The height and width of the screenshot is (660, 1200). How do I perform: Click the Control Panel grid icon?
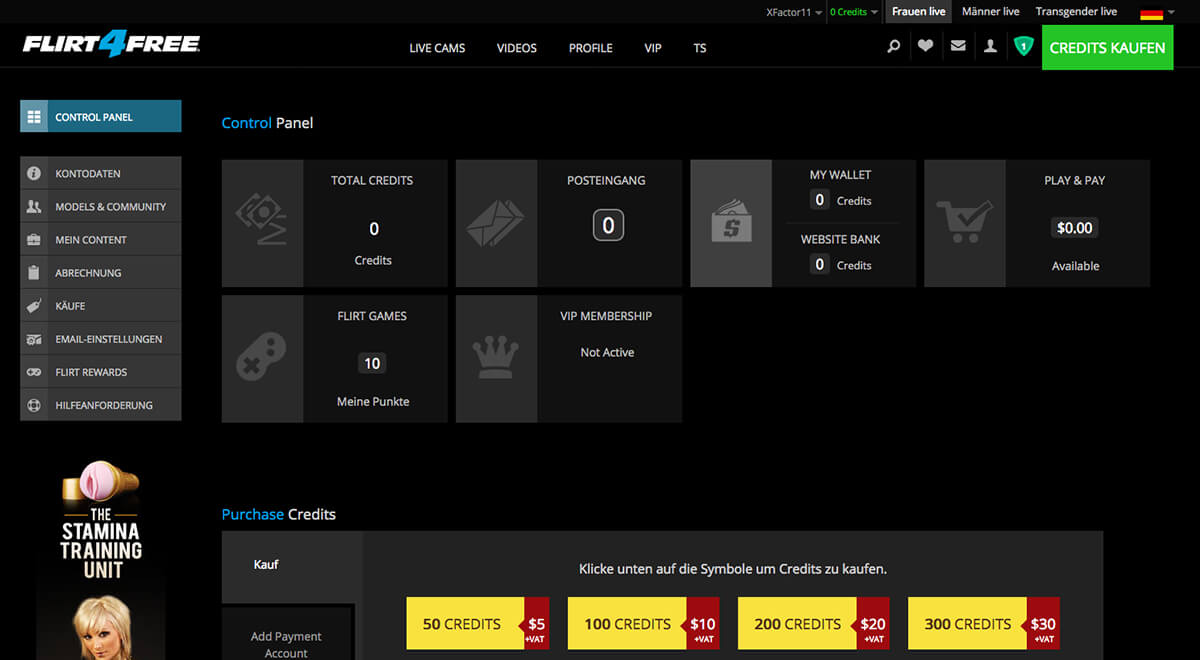pyautogui.click(x=34, y=117)
